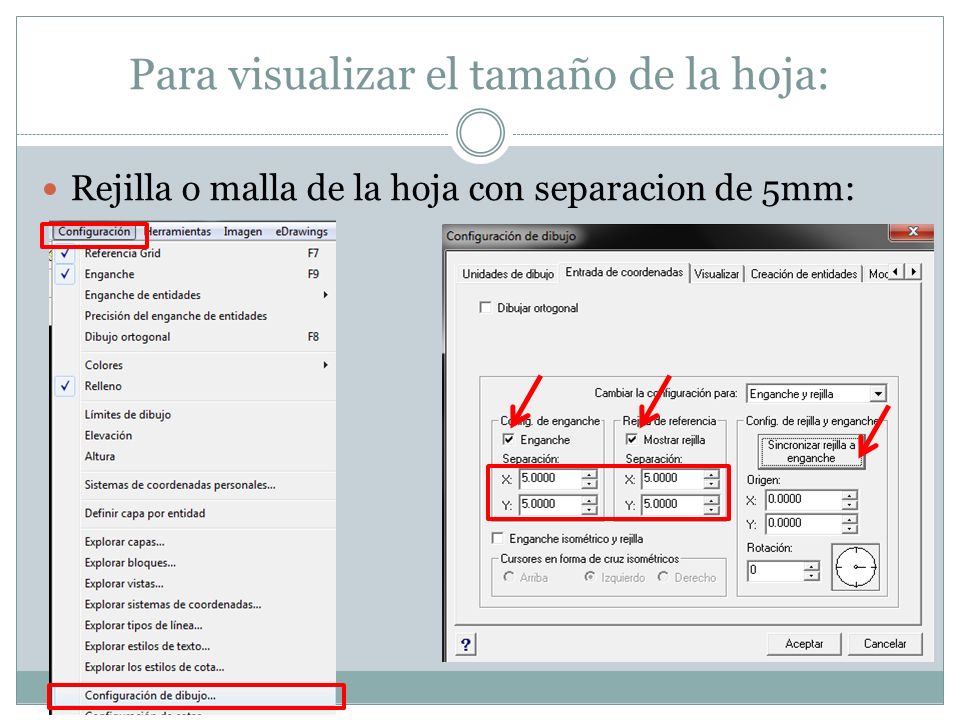
Task: Click Sincronizar rejilla a enganche button
Action: pos(811,452)
